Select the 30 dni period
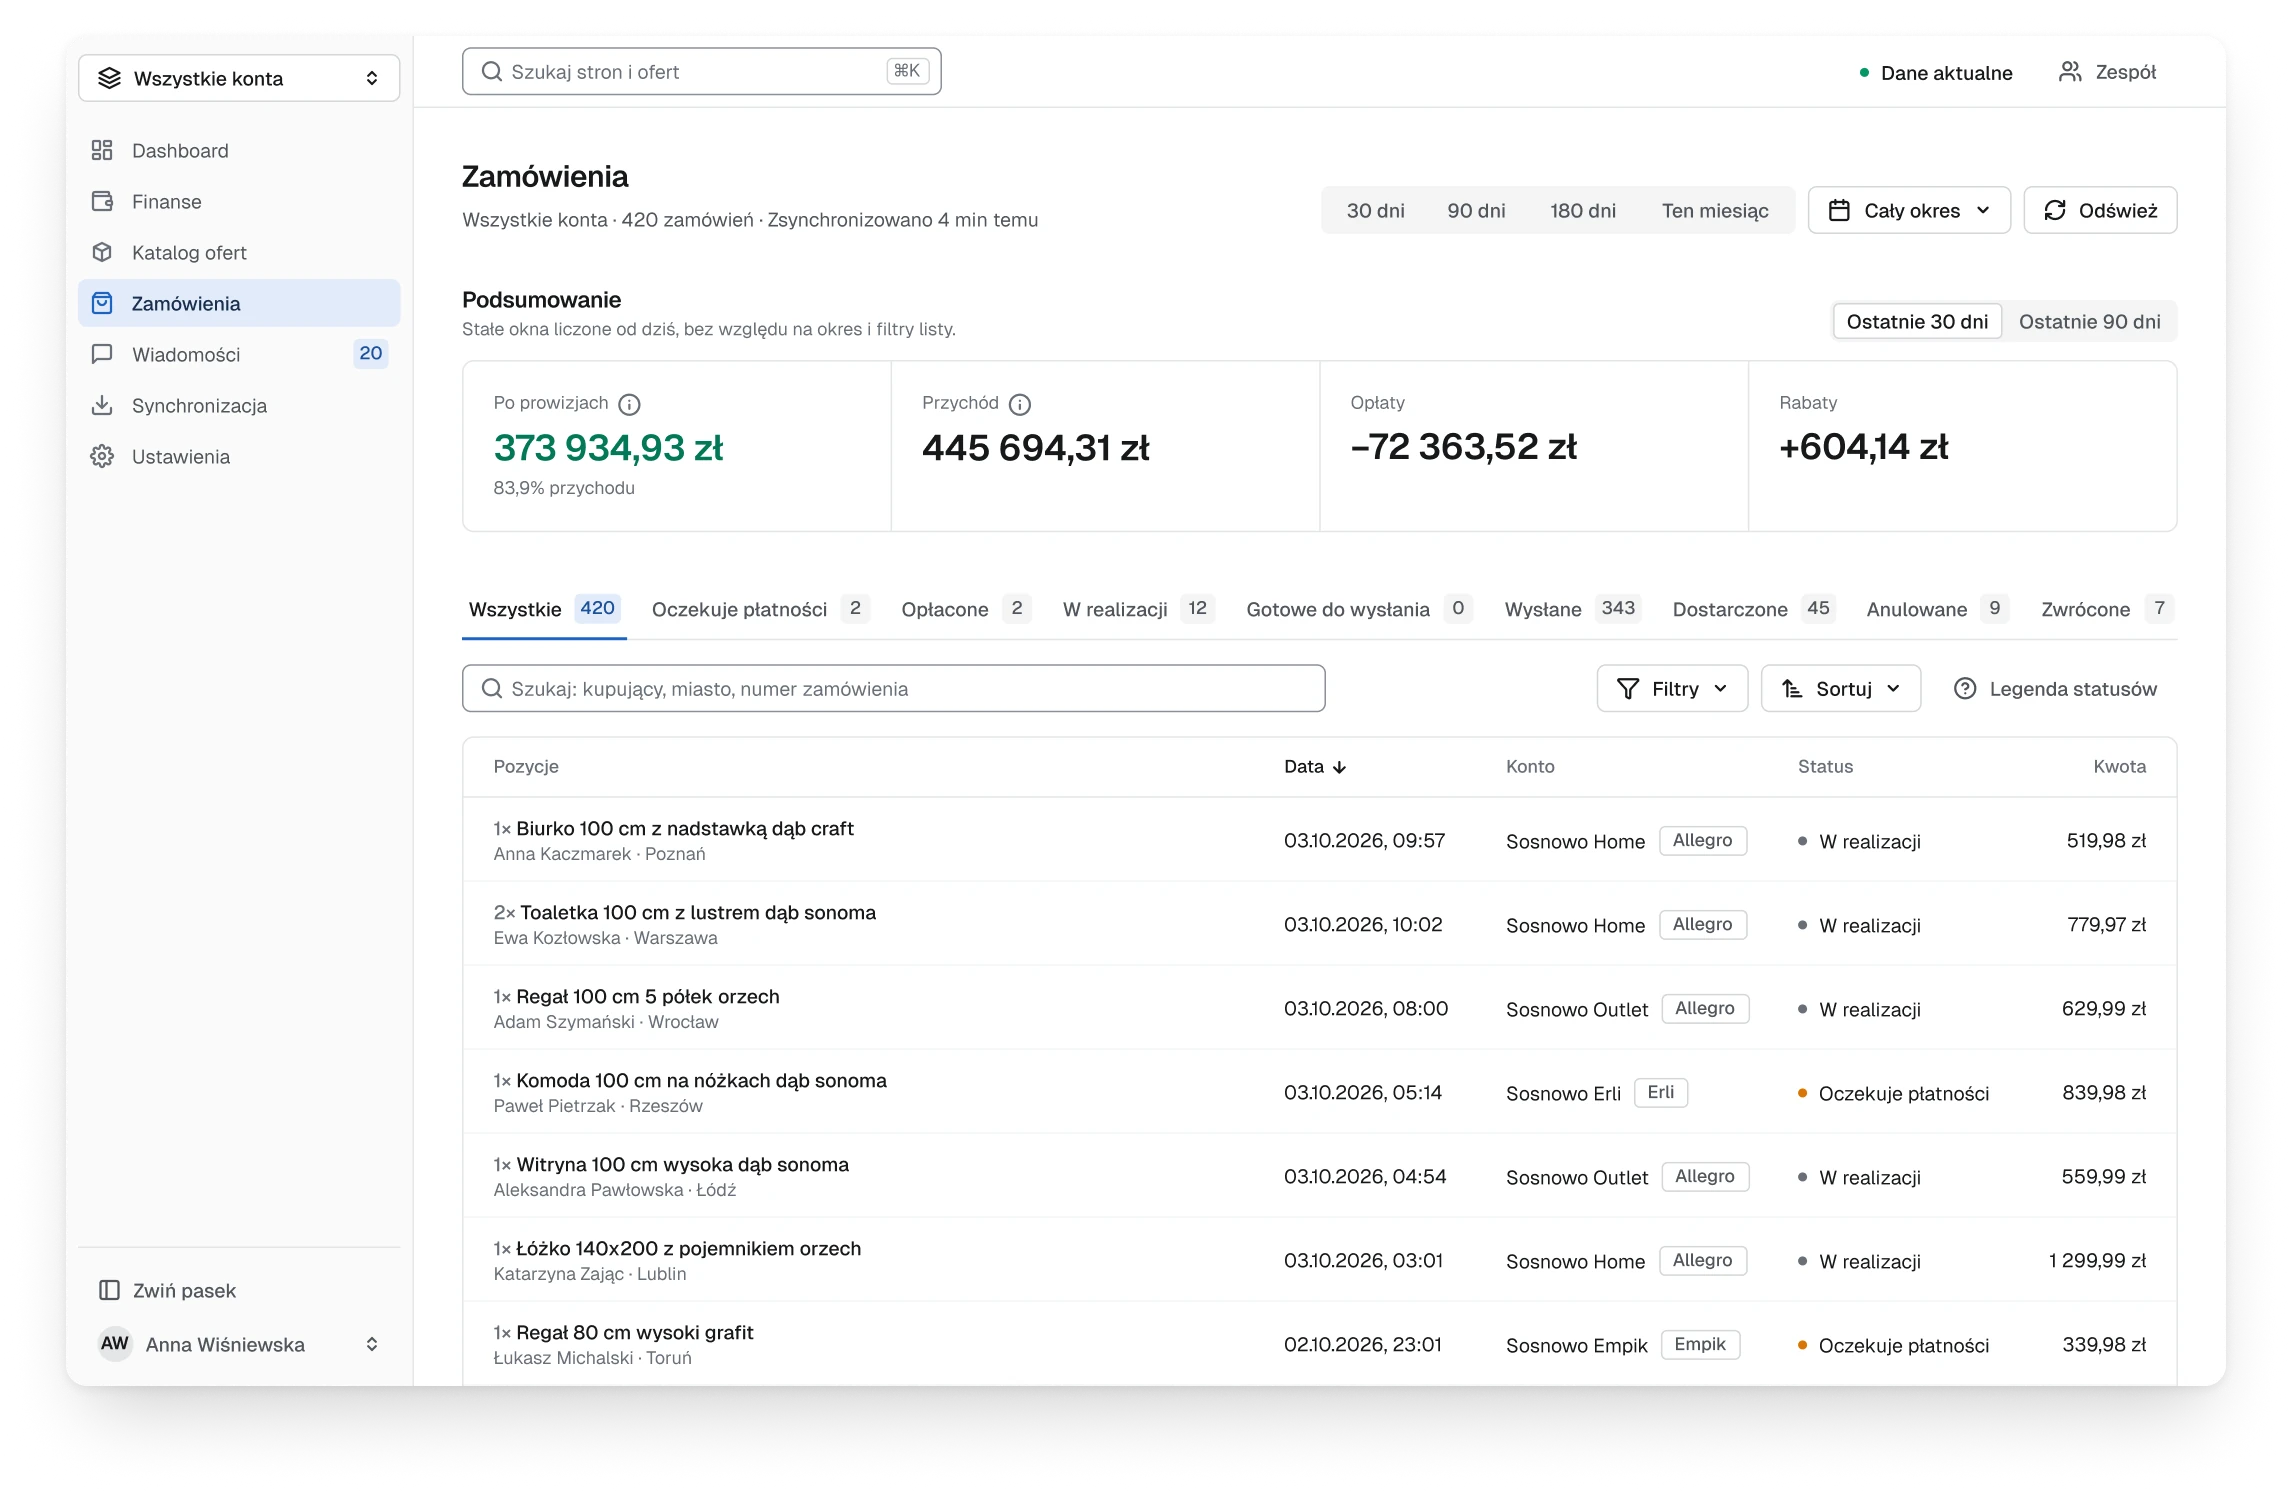The image size is (2292, 1494). (1375, 210)
